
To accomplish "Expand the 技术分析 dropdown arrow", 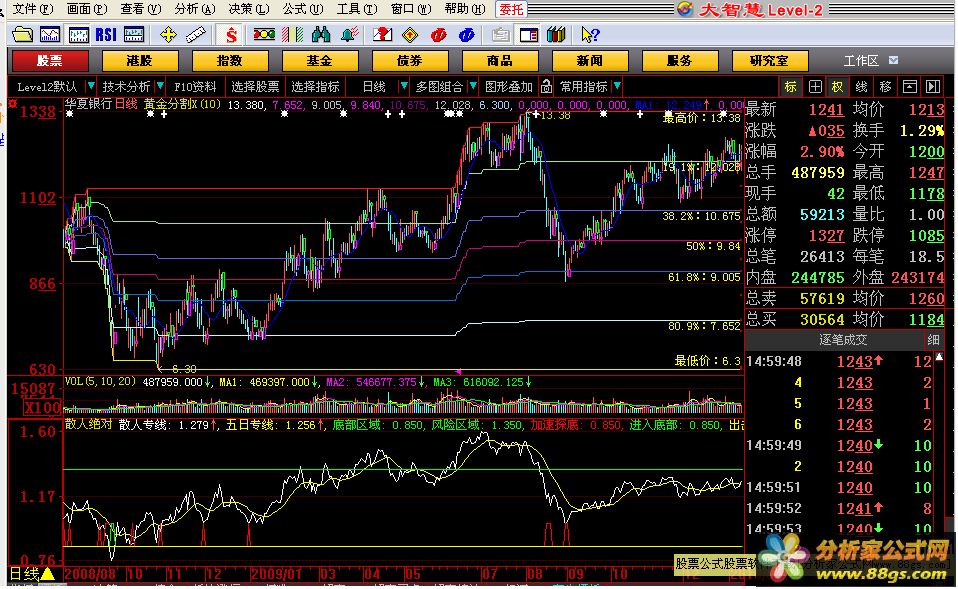I will click(x=159, y=86).
